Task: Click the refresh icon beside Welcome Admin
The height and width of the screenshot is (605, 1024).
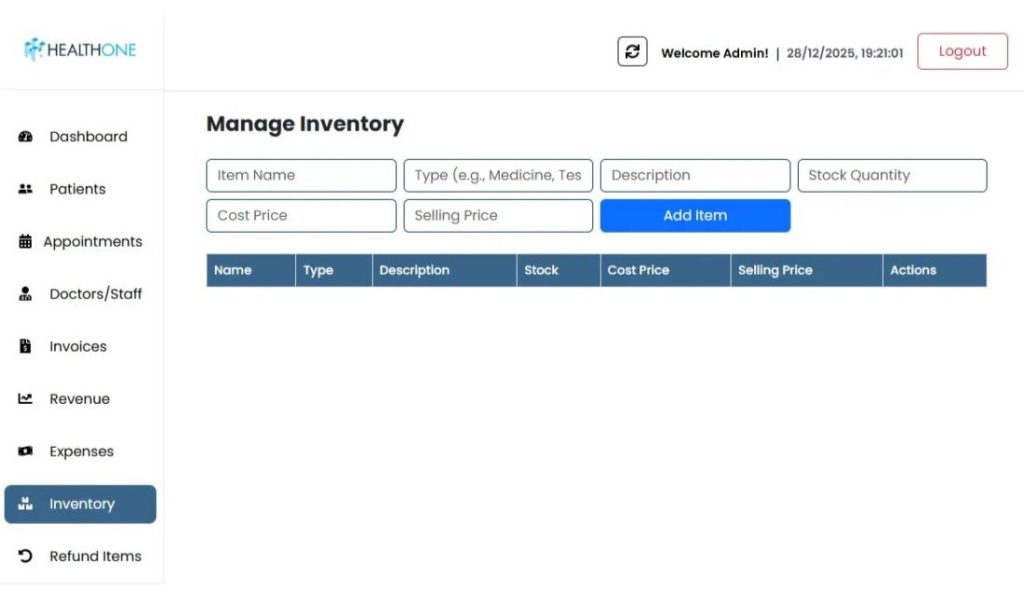Action: (632, 52)
